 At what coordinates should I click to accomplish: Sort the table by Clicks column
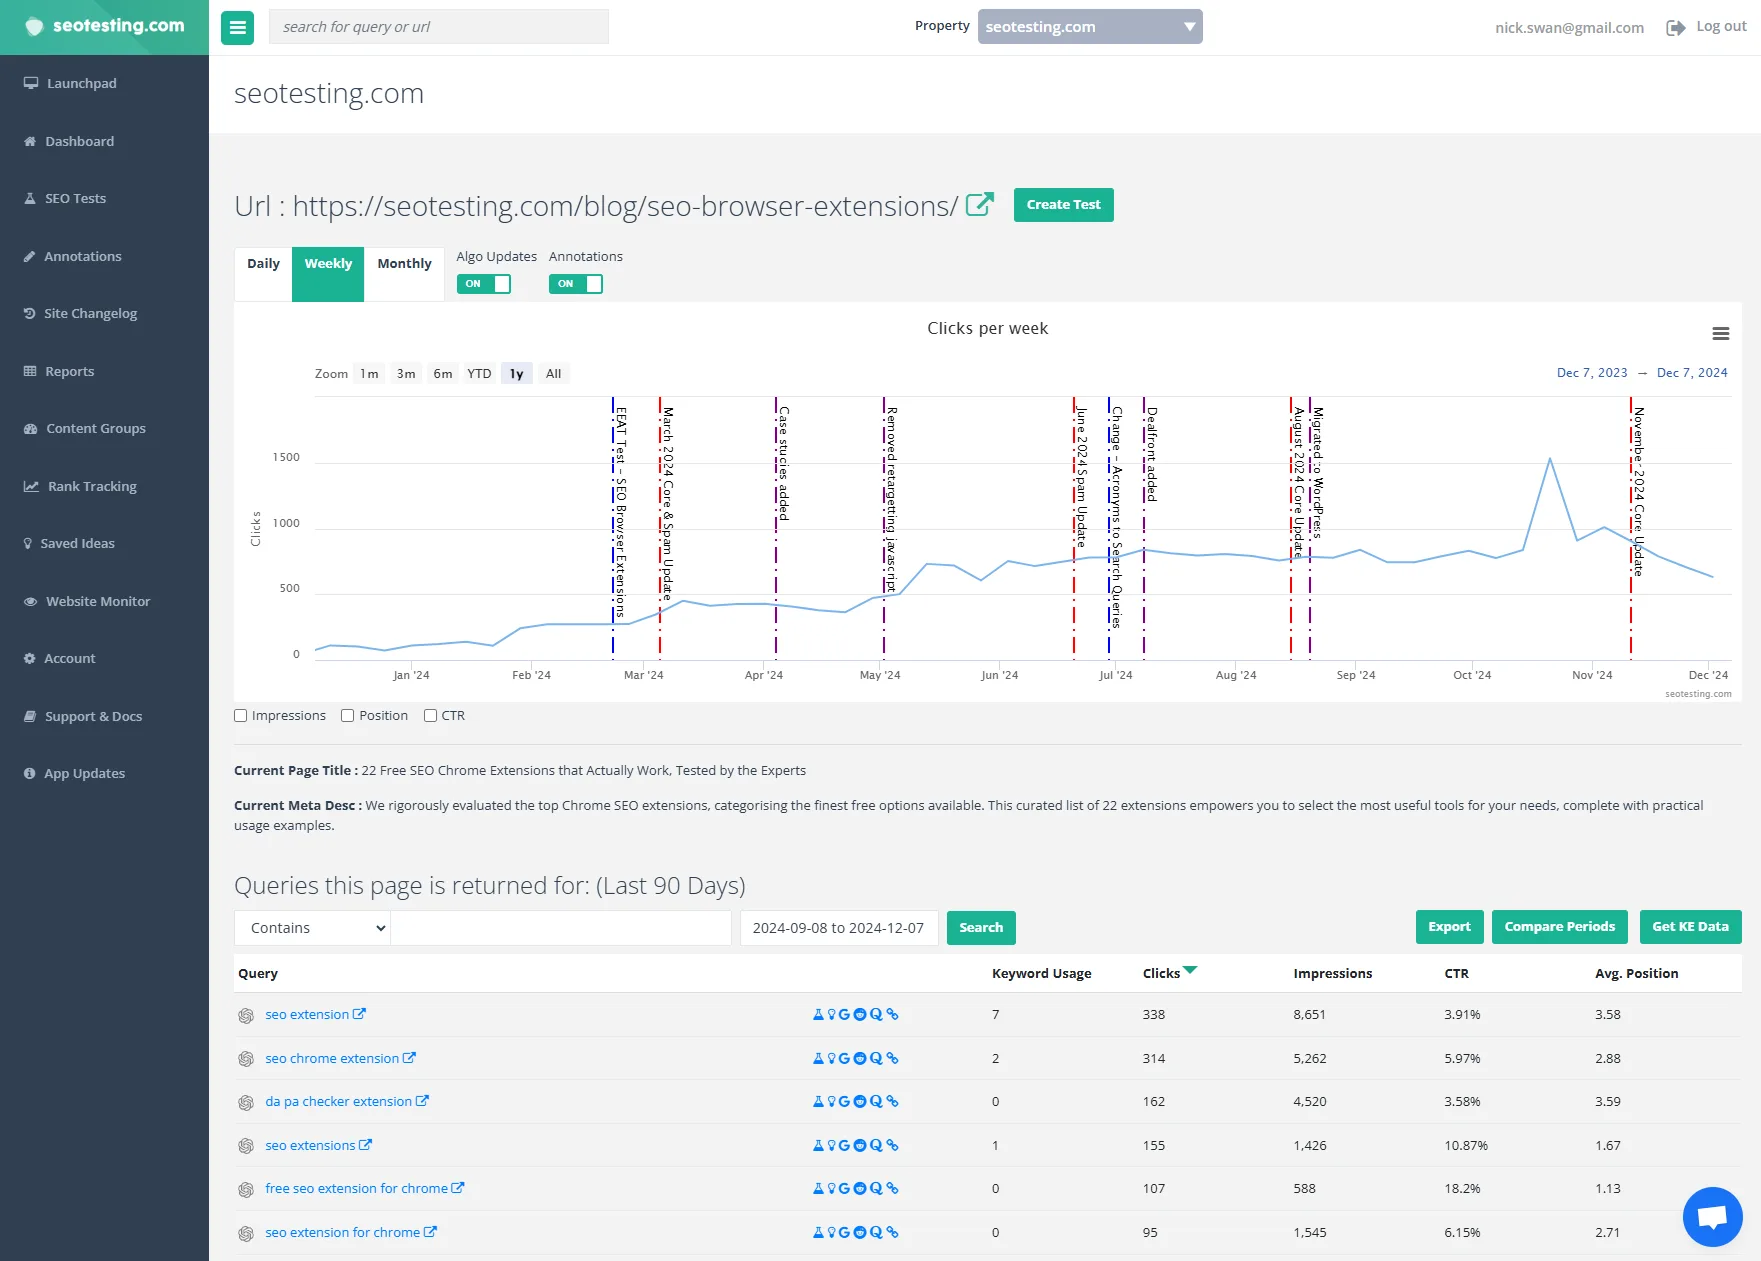point(1162,973)
